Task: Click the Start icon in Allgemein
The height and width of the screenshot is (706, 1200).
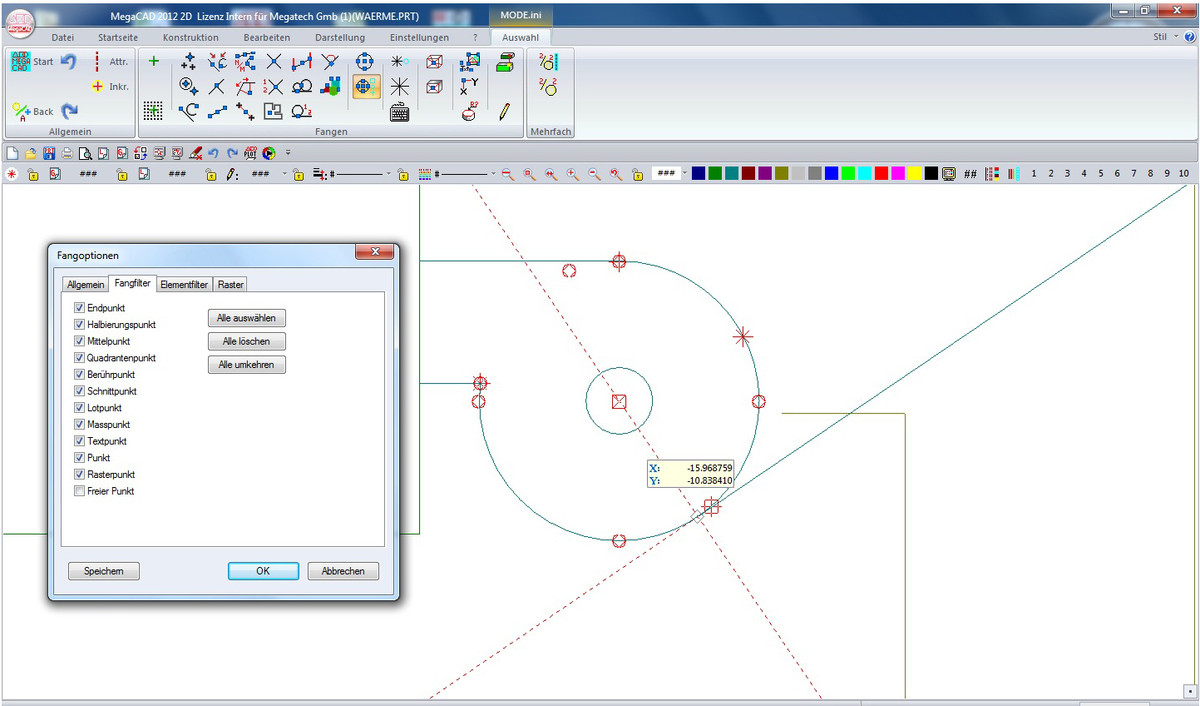Action: [22, 62]
